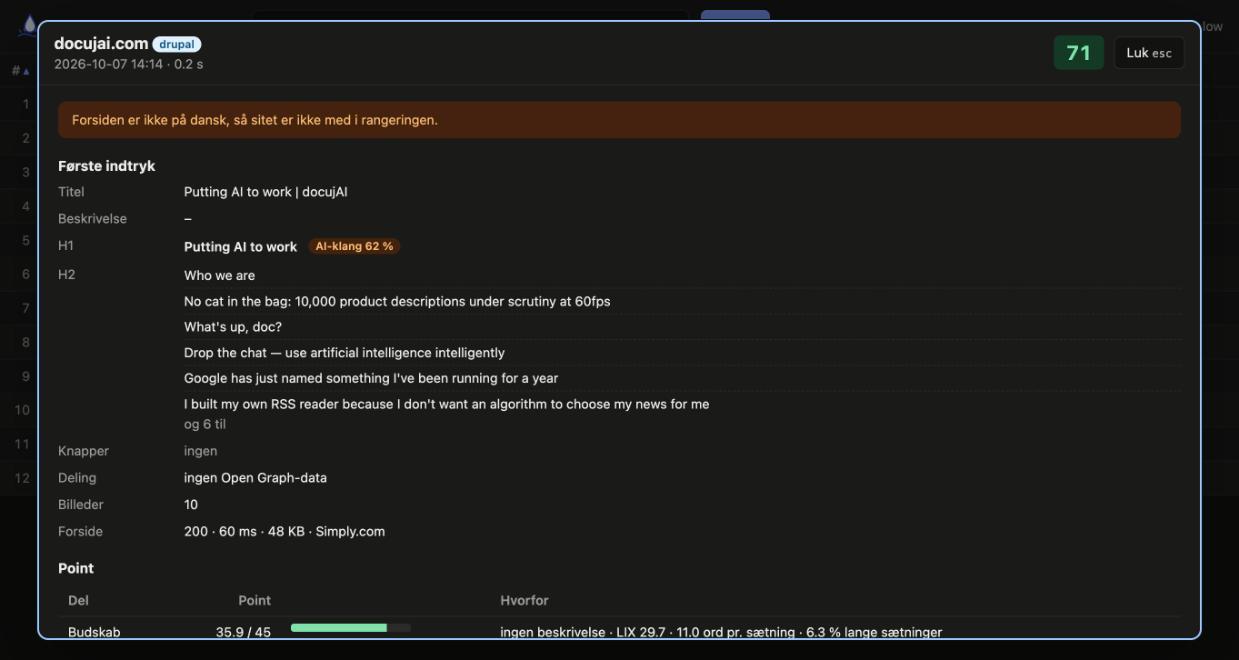1239x660 pixels.
Task: Select the H2 entry 'What's up, doc?'
Action: [233, 327]
